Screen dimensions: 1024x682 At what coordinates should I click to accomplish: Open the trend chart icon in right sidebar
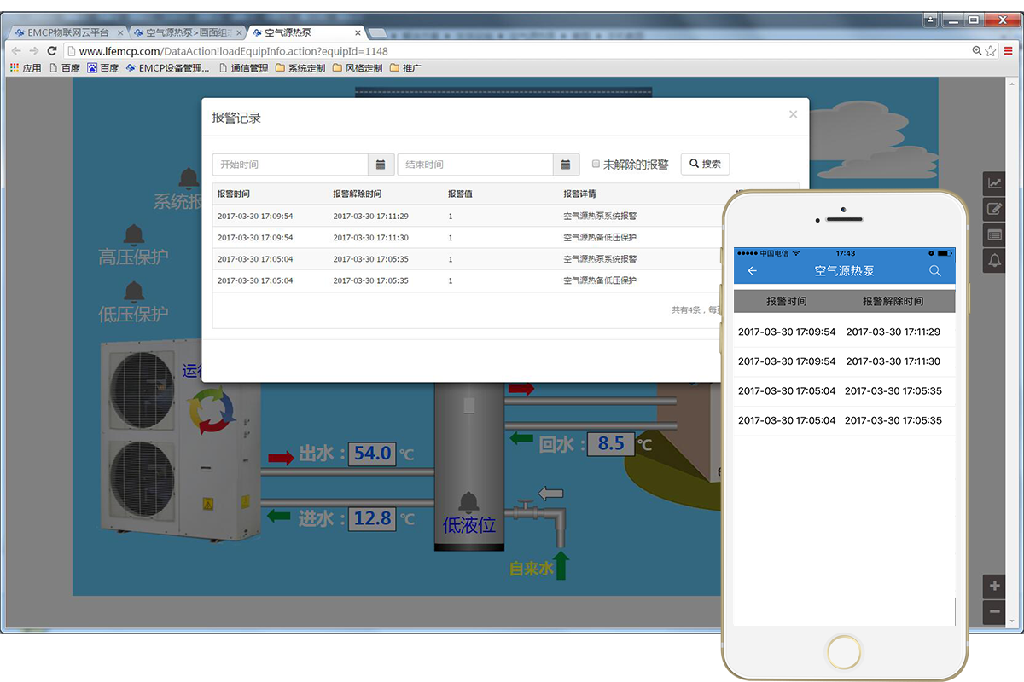tap(994, 184)
